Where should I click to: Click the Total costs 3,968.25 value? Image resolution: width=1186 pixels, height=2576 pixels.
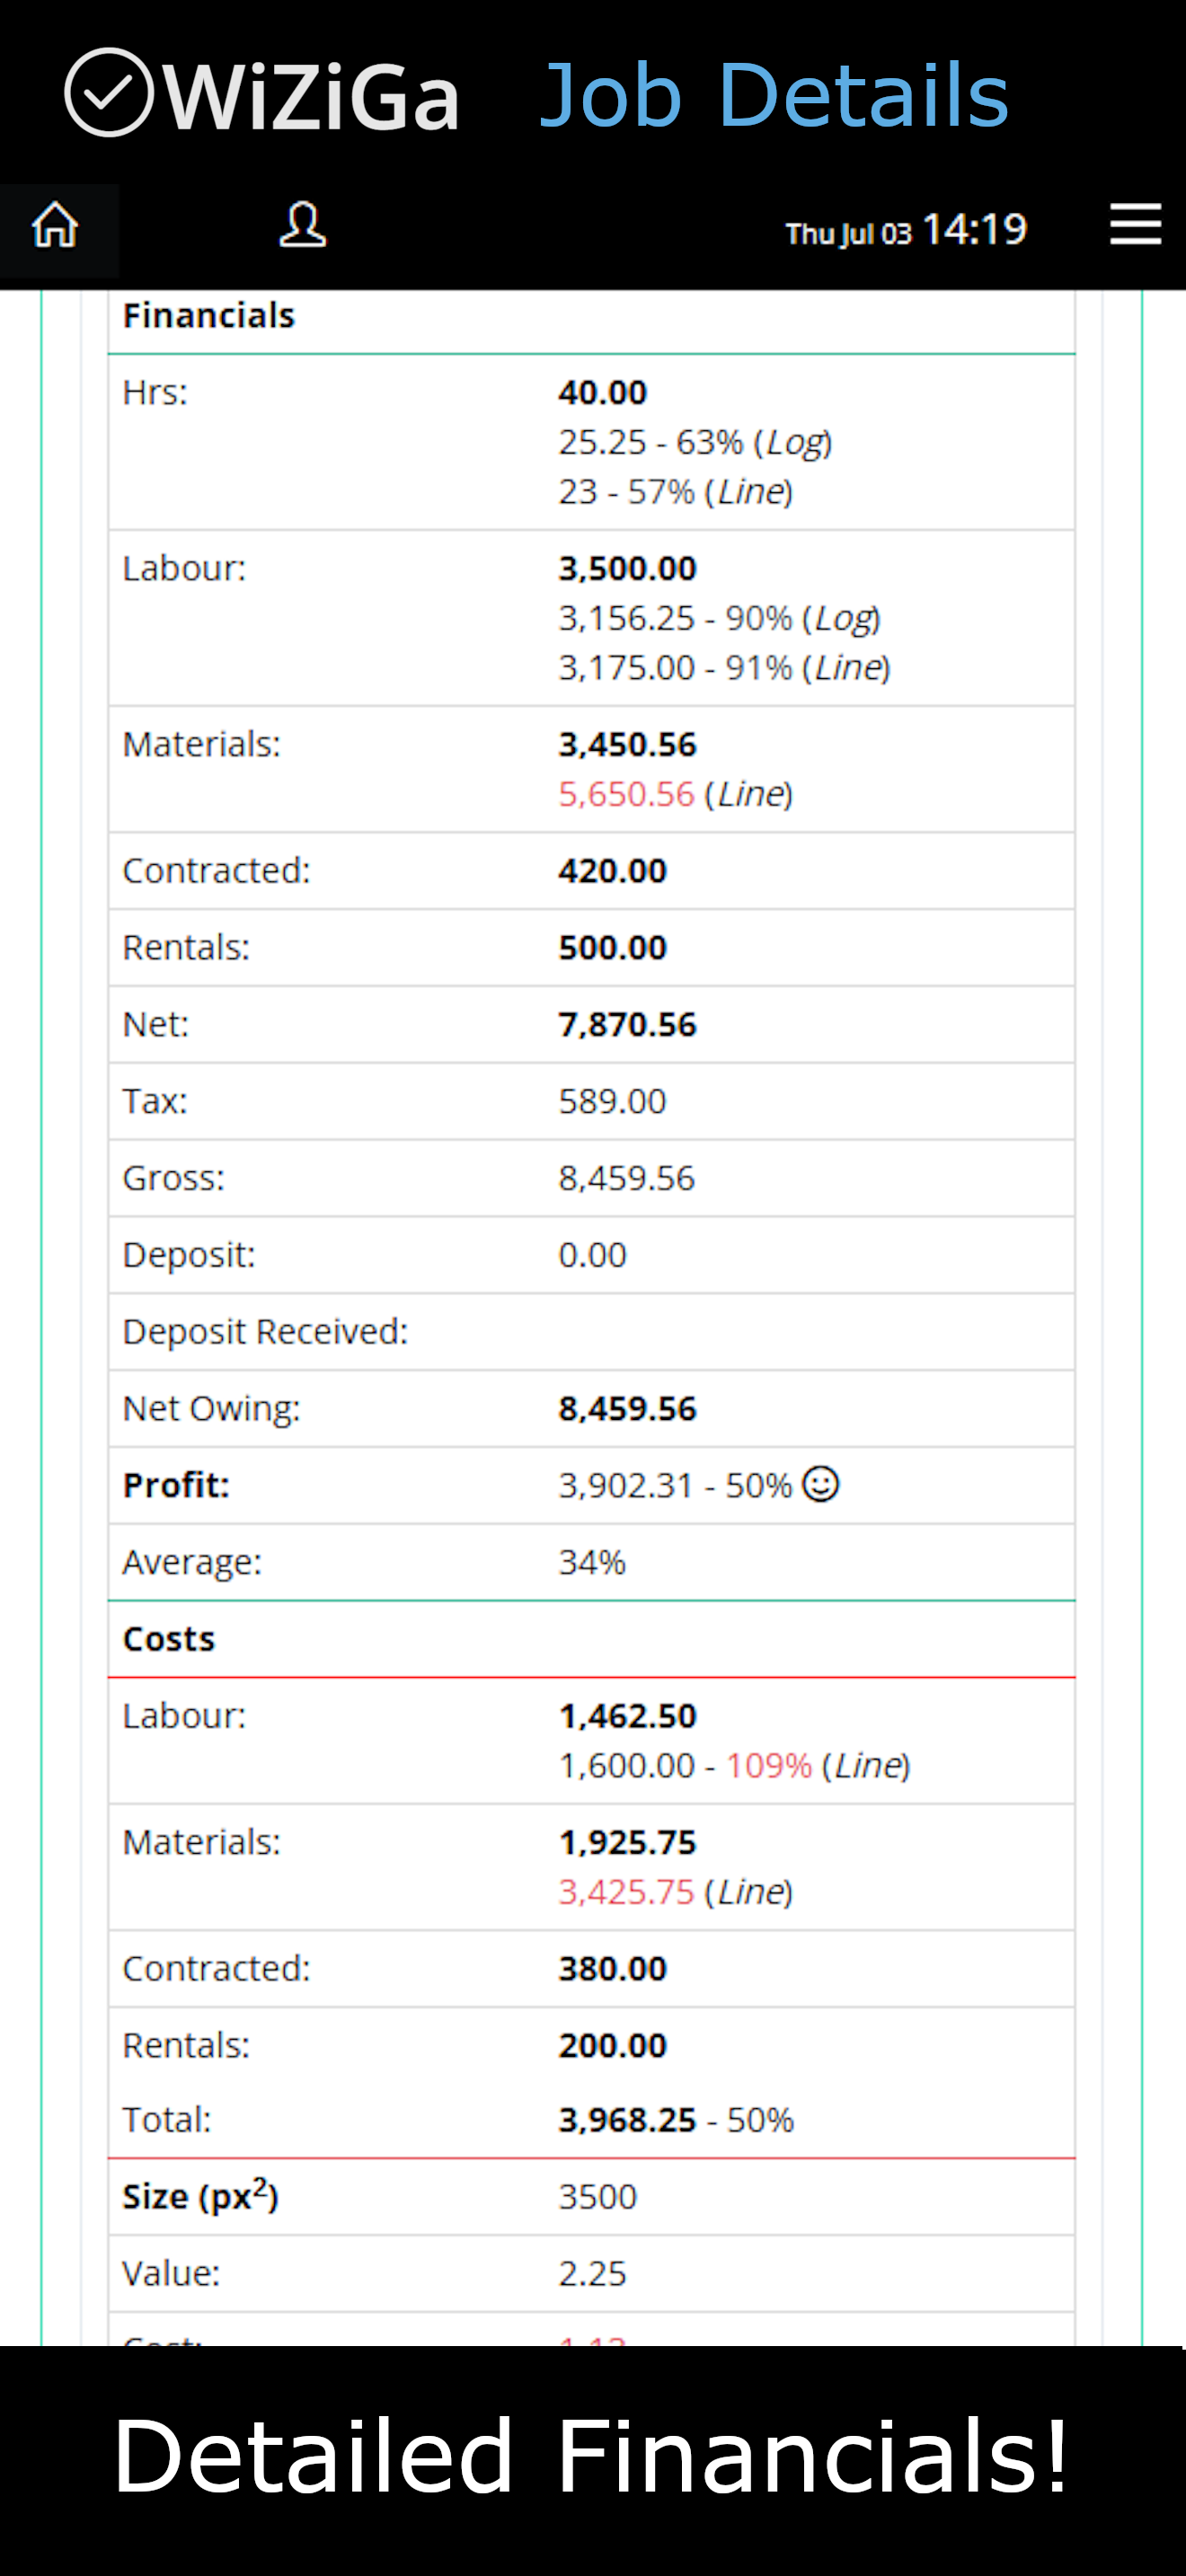[627, 2120]
